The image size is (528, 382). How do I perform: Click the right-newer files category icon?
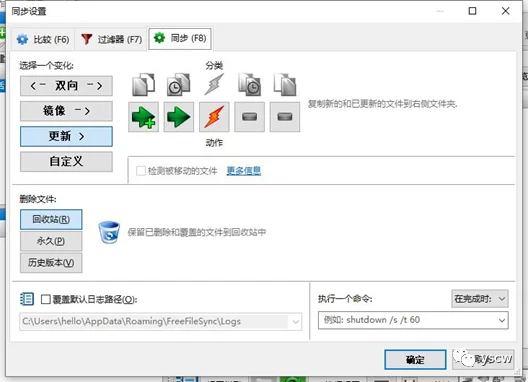250,84
